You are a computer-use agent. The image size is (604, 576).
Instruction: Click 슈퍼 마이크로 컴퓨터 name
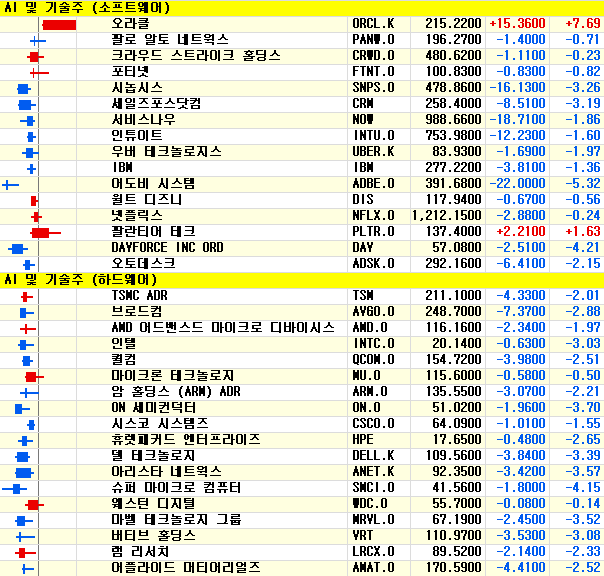(176, 487)
